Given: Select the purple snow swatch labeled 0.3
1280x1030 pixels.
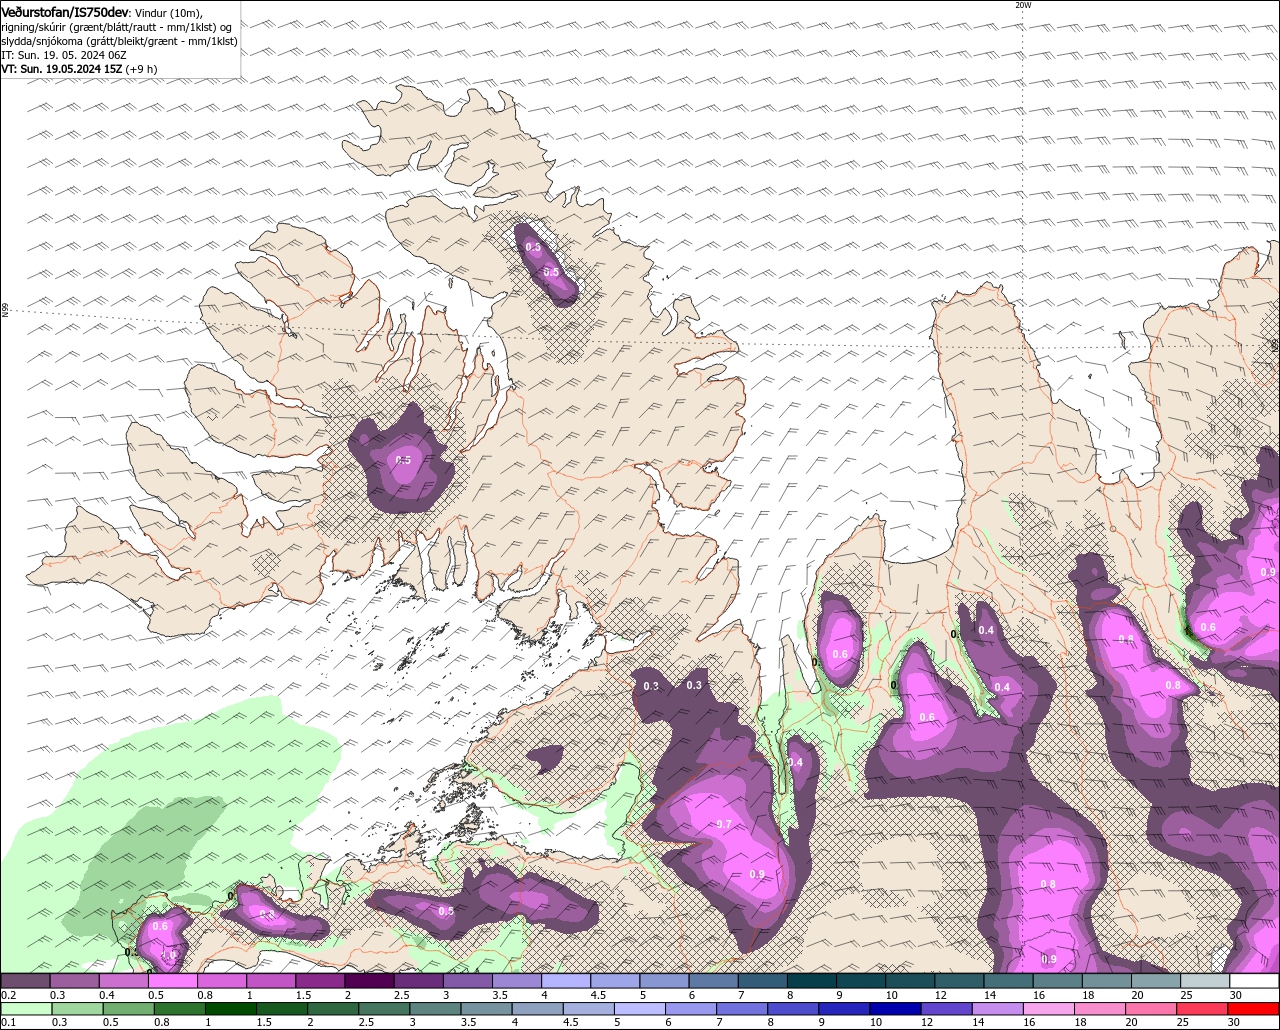Looking at the screenshot, I should tap(74, 981).
